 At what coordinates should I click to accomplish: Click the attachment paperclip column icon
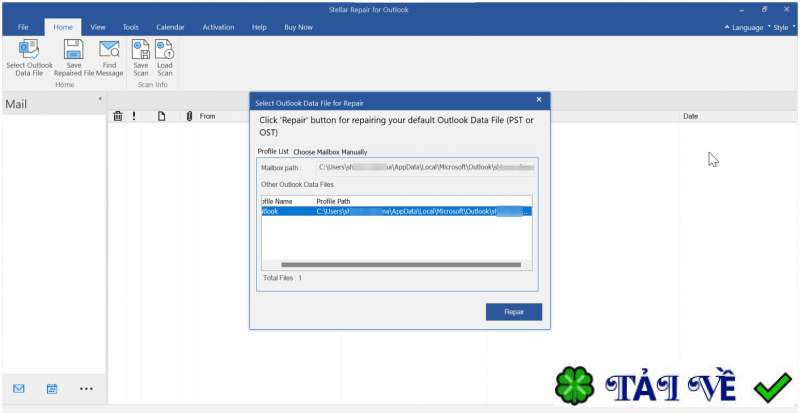(x=189, y=116)
